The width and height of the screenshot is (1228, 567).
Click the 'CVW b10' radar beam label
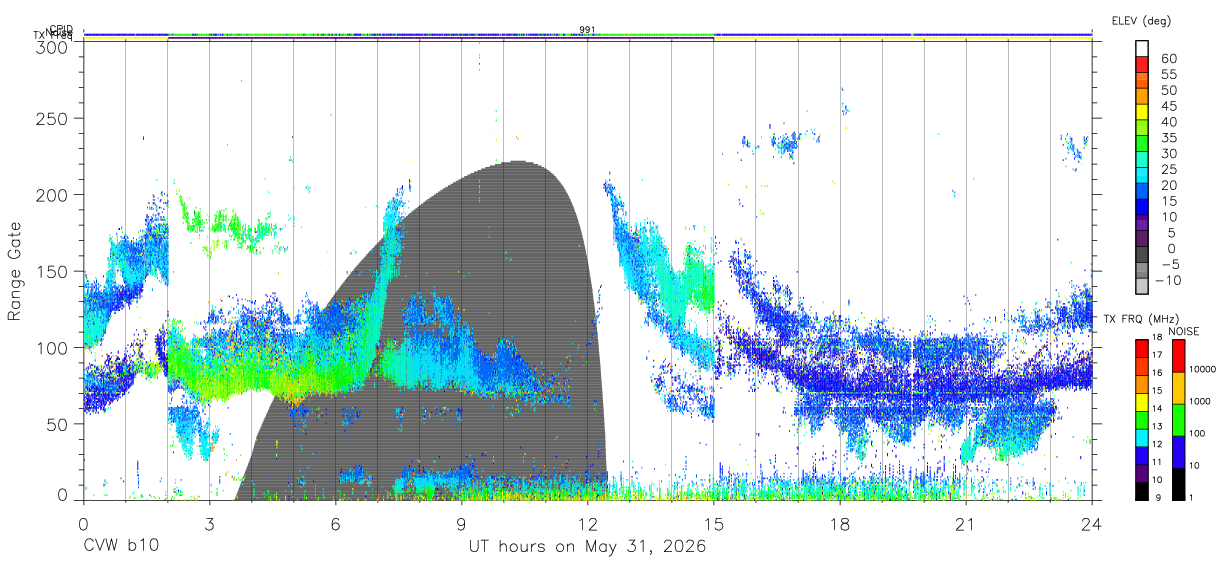[120, 546]
